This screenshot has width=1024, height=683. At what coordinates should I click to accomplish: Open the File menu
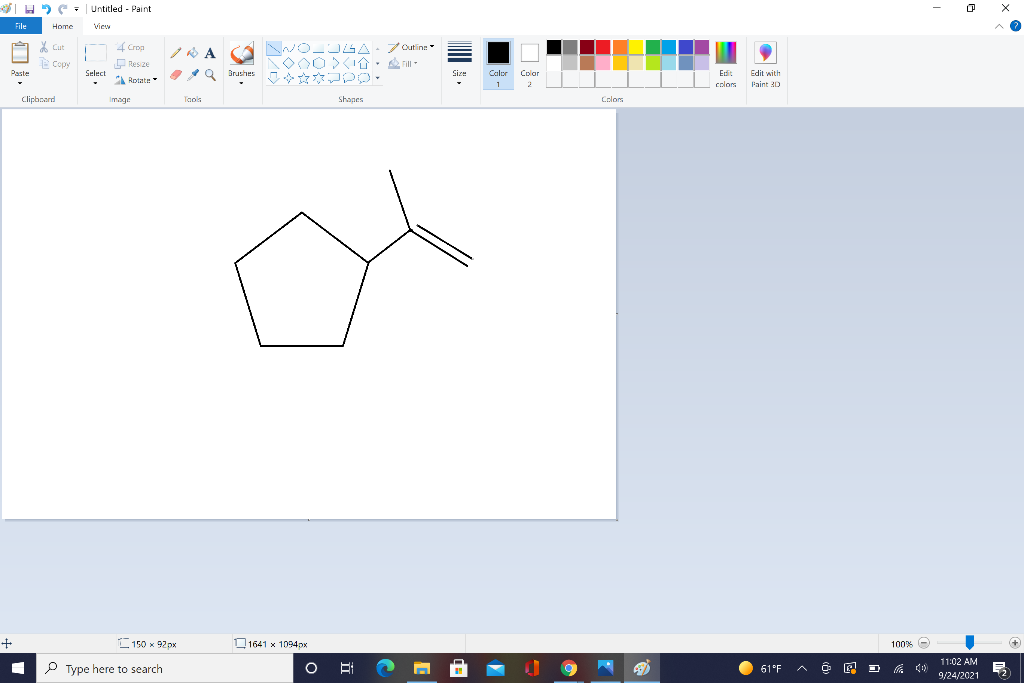point(21,27)
